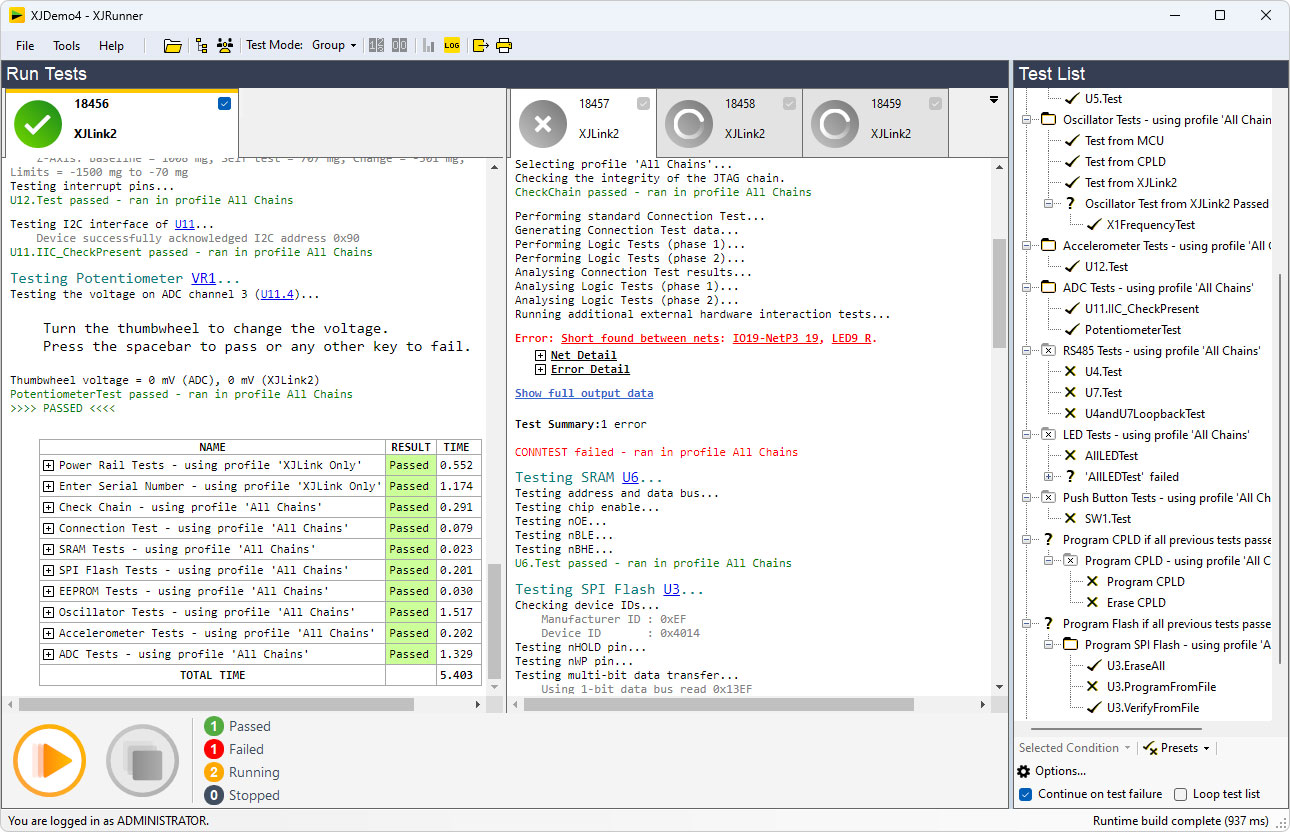Click the red Failed count badge
This screenshot has width=1290, height=832.
click(213, 749)
